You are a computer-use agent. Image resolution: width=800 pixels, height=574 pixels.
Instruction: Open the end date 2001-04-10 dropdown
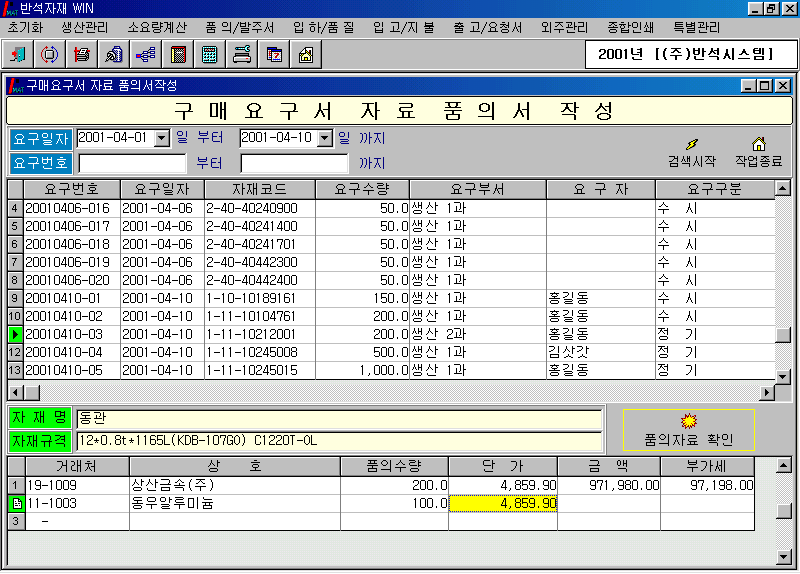[x=324, y=138]
